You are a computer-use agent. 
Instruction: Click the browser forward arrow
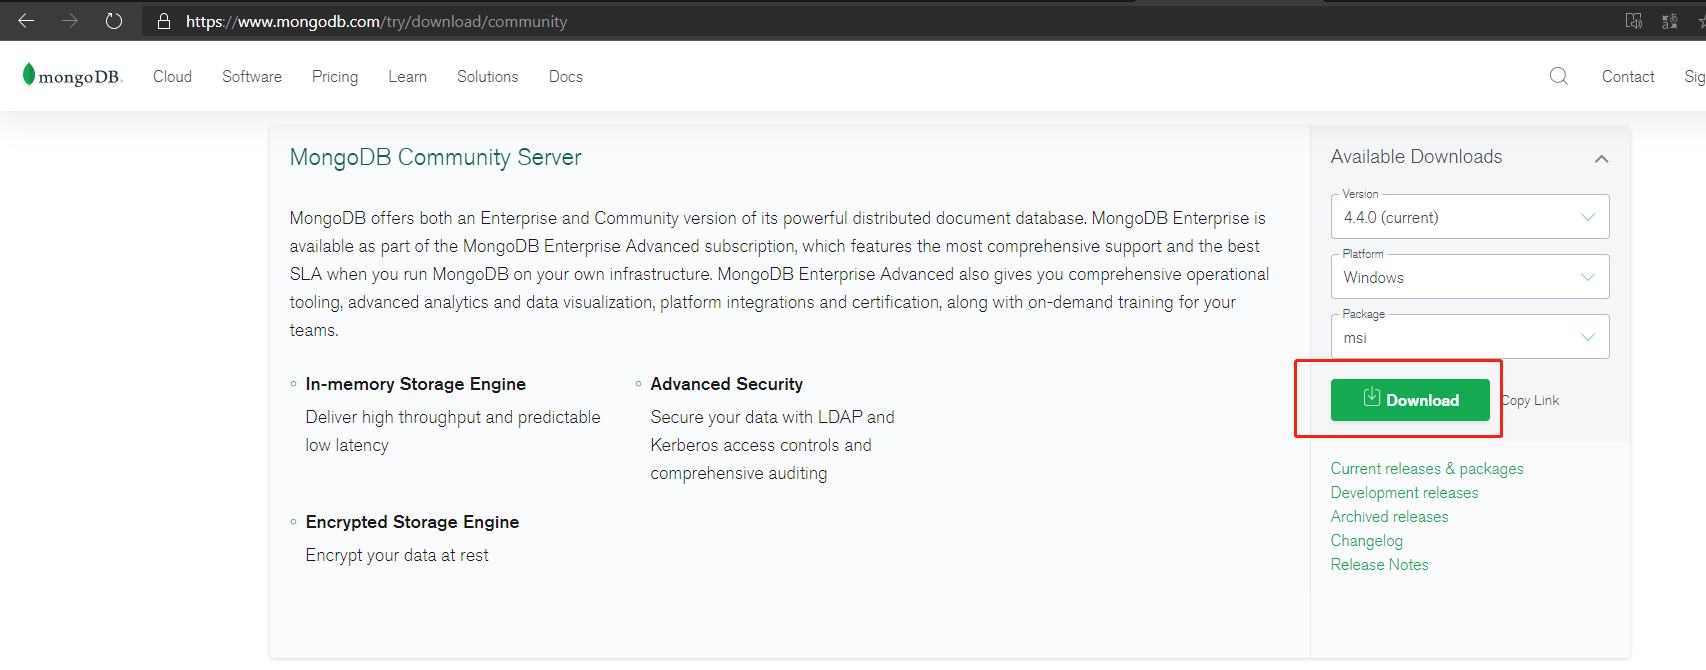tap(70, 20)
